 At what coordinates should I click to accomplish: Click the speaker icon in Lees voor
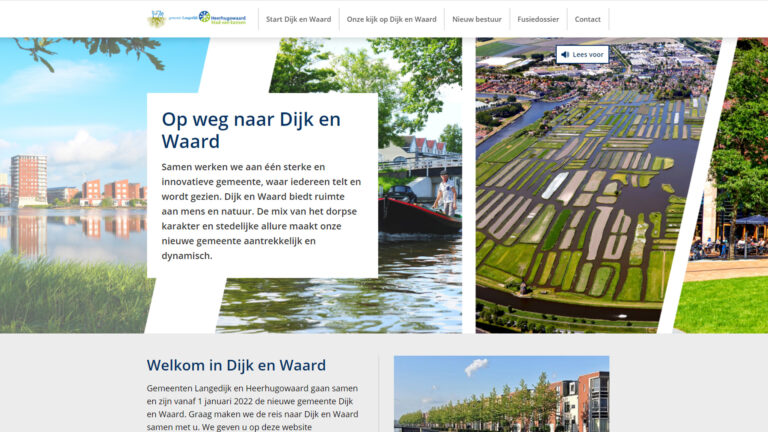point(565,55)
